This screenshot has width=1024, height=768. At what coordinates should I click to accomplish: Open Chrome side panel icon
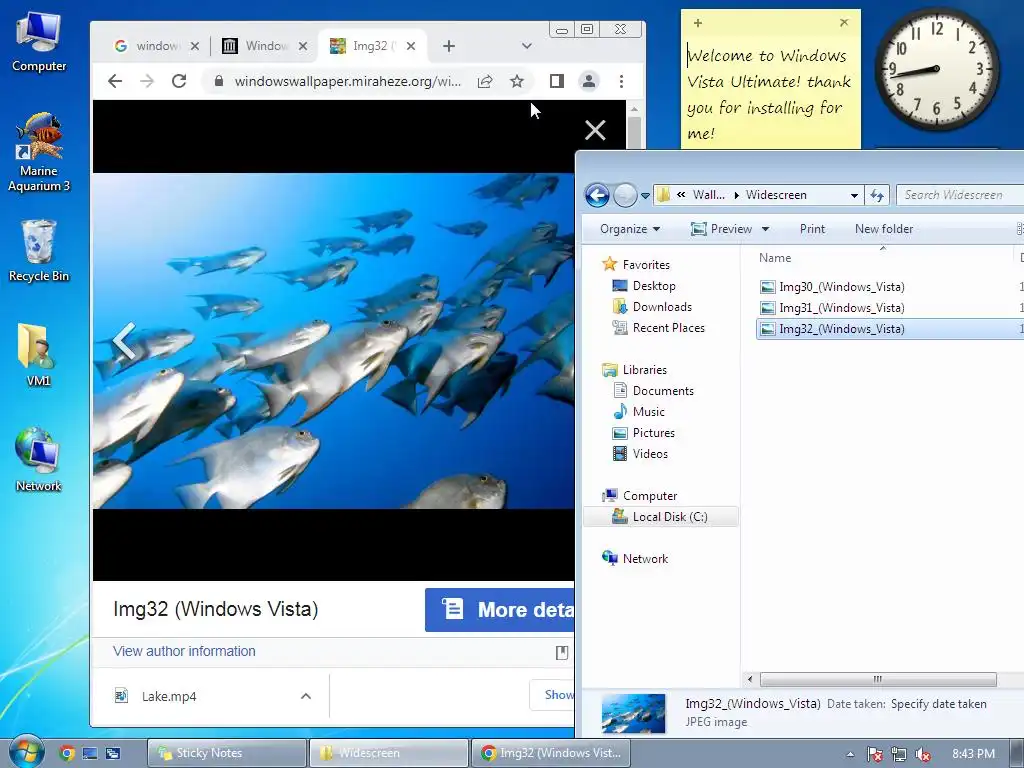tap(556, 81)
